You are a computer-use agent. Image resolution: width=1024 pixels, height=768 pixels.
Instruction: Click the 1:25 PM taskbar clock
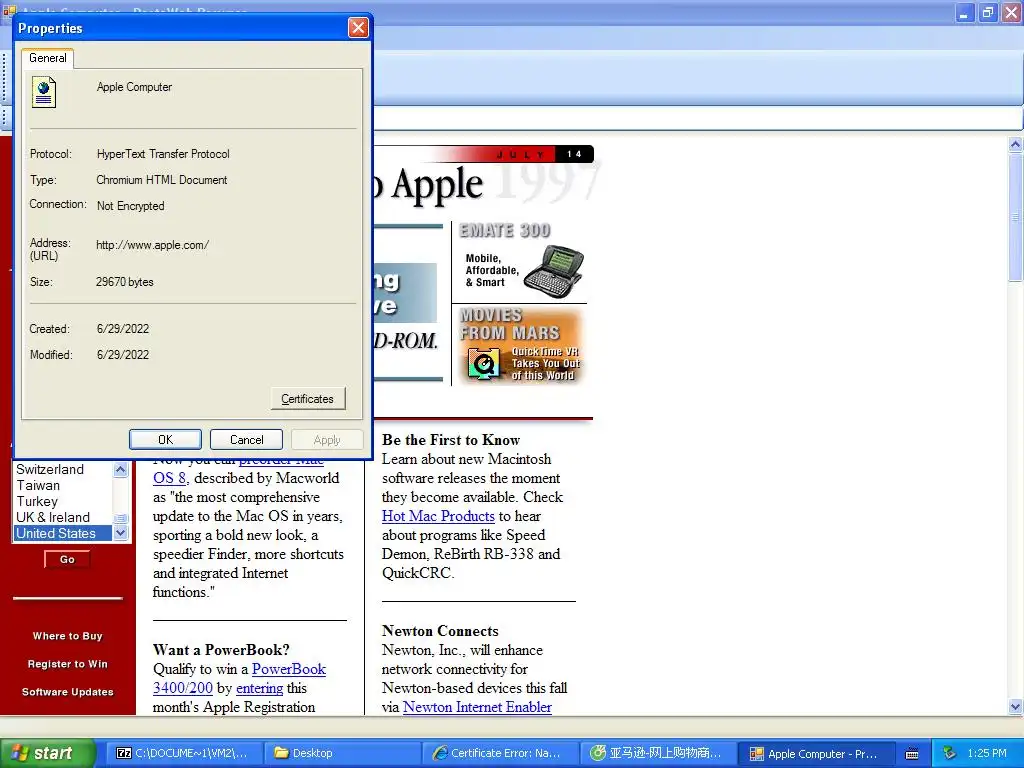987,753
